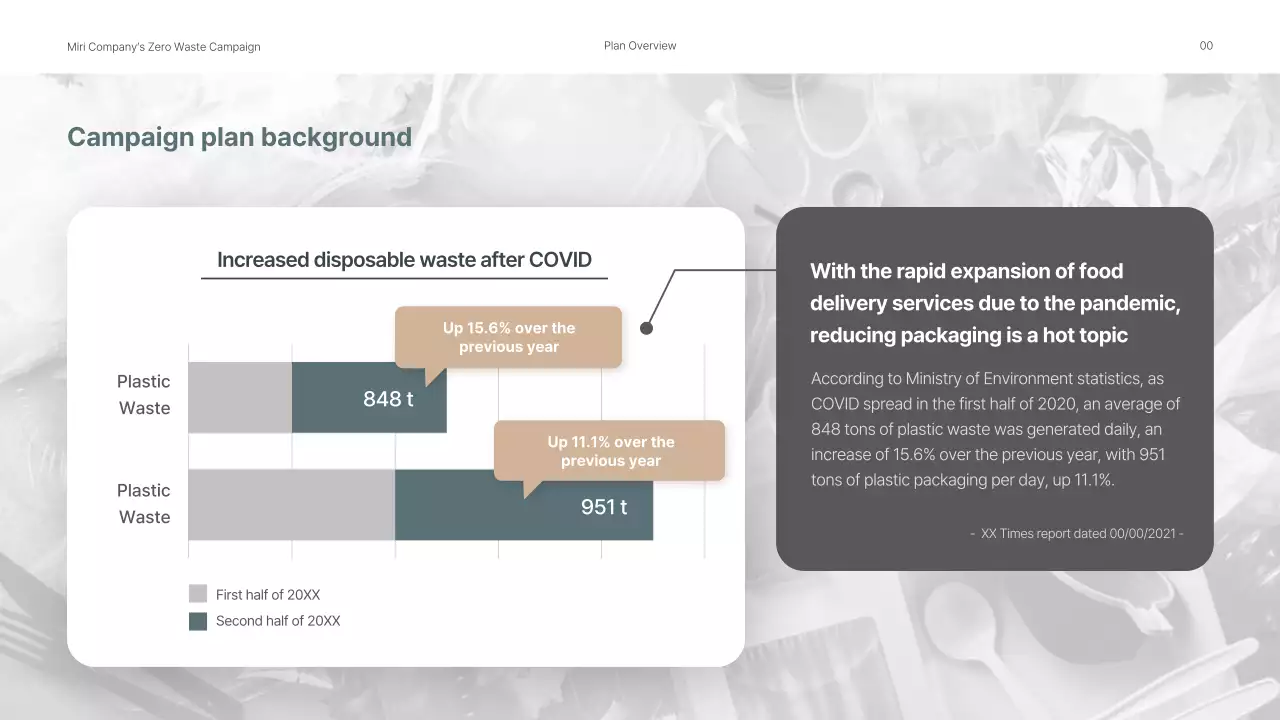Select the lower 'Plastic Waste' axis label

[143, 503]
